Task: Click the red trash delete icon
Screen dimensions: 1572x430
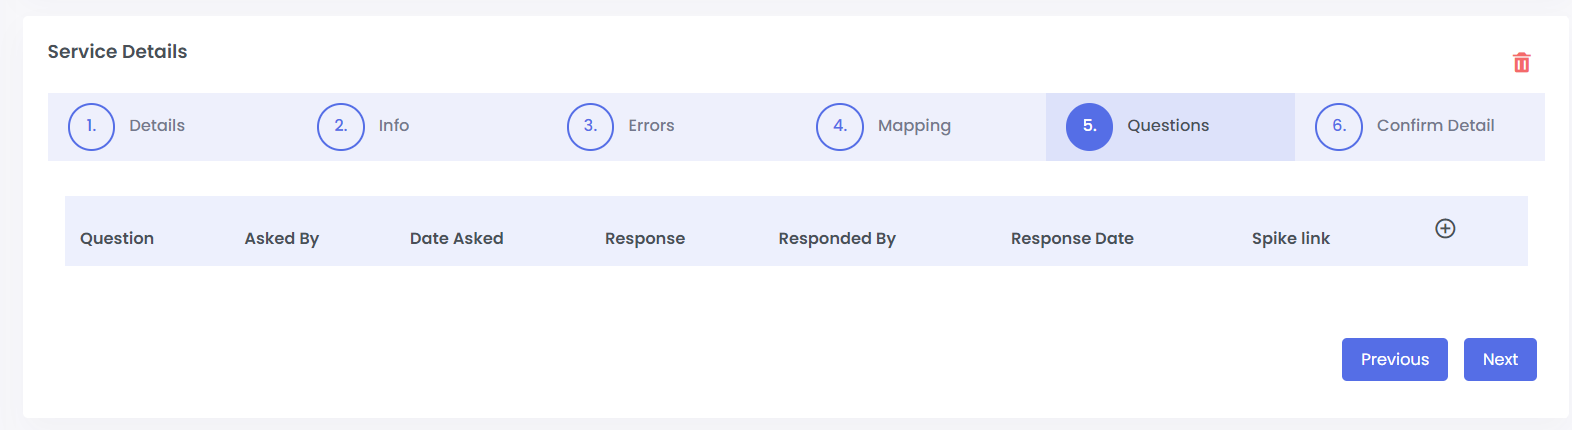Action: [x=1521, y=63]
